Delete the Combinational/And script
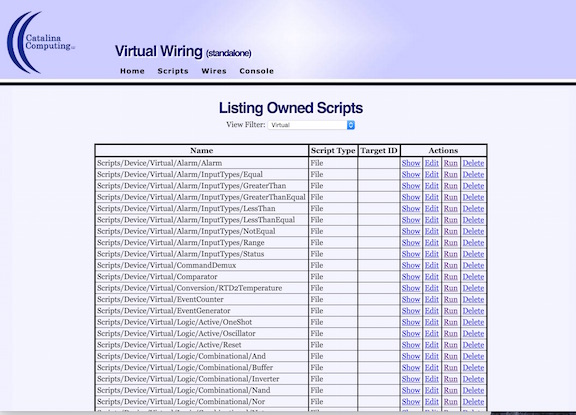 point(473,357)
